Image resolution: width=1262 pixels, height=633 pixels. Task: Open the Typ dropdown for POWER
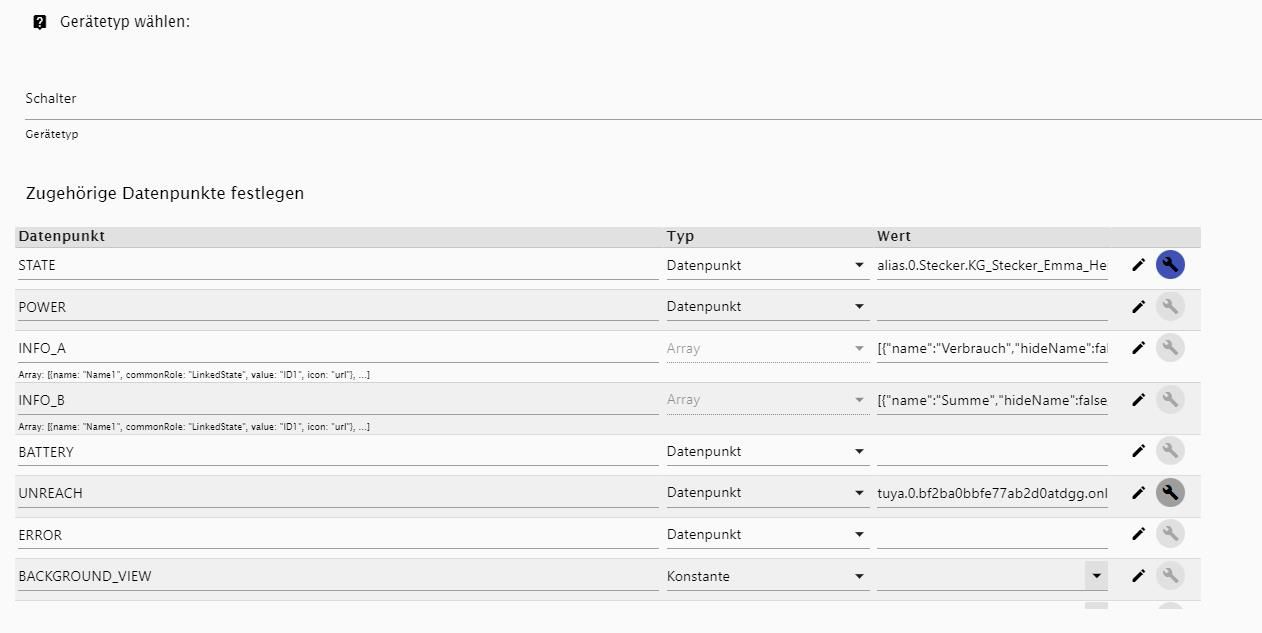(767, 307)
